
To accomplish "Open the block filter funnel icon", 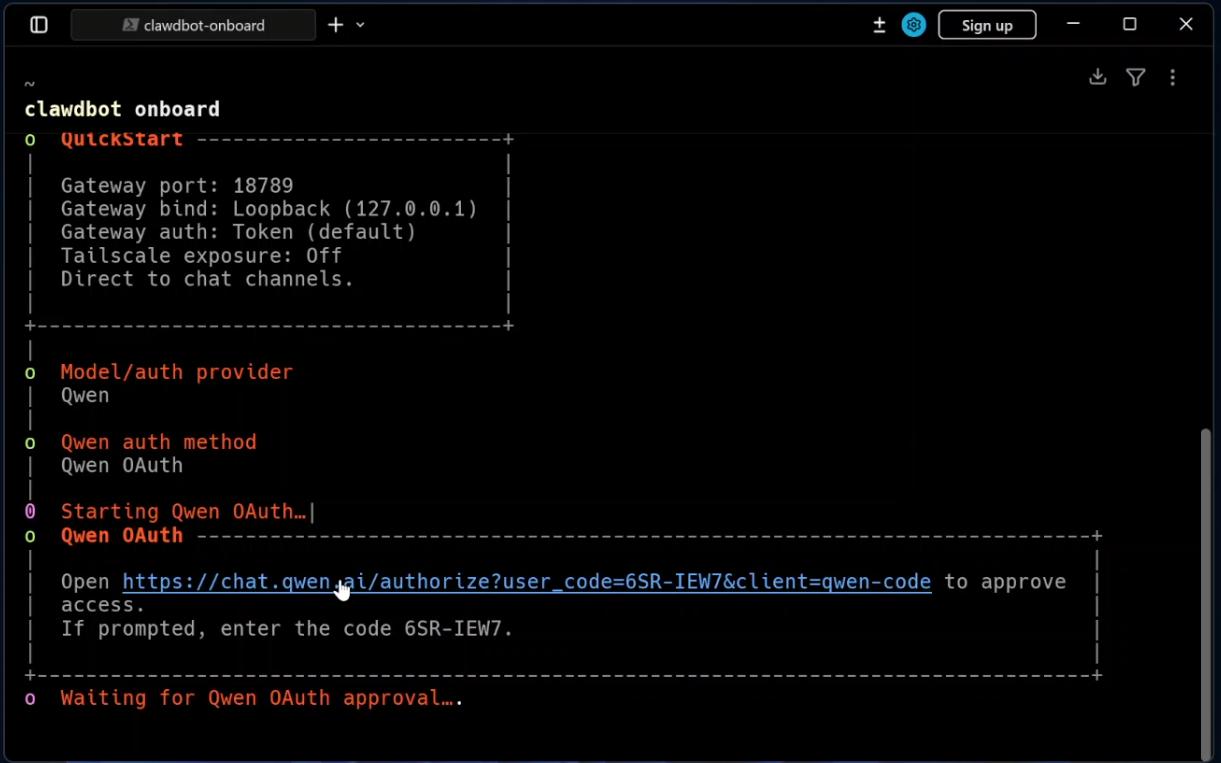I will pos(1135,77).
